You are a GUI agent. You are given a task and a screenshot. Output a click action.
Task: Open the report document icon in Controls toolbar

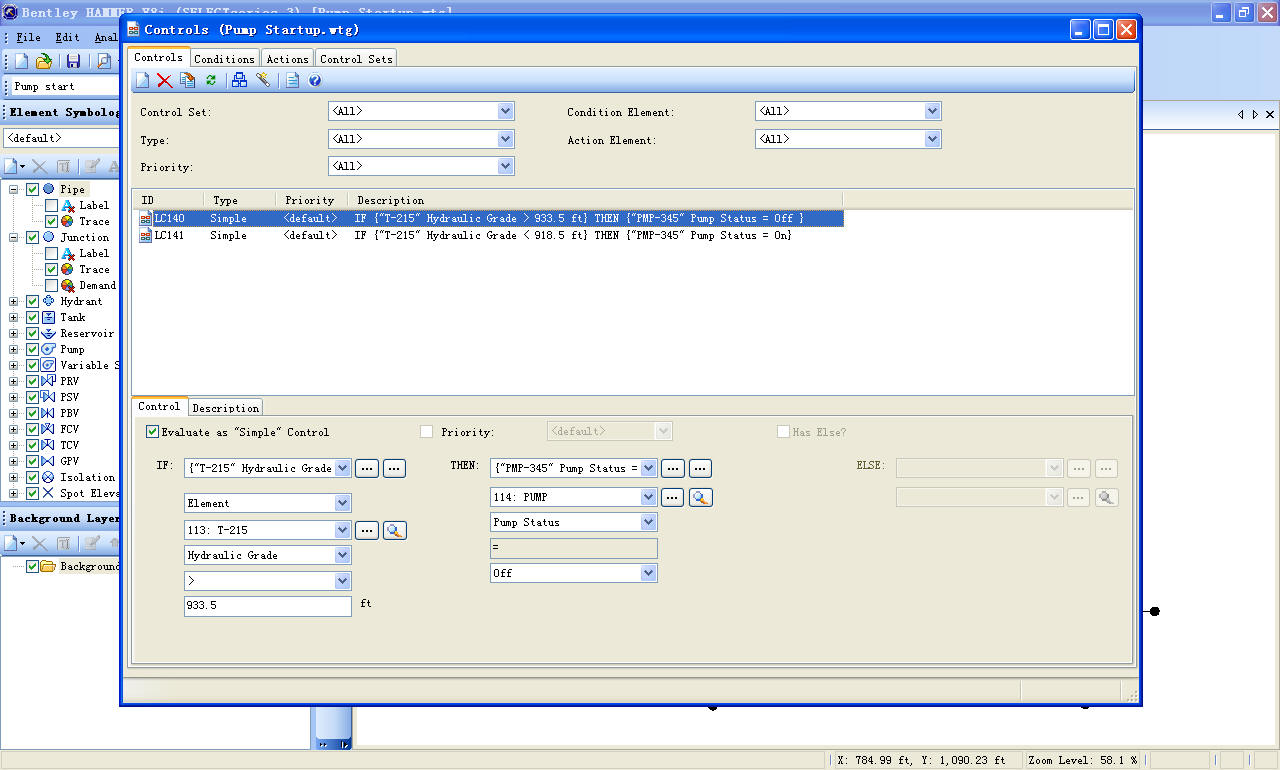click(292, 80)
